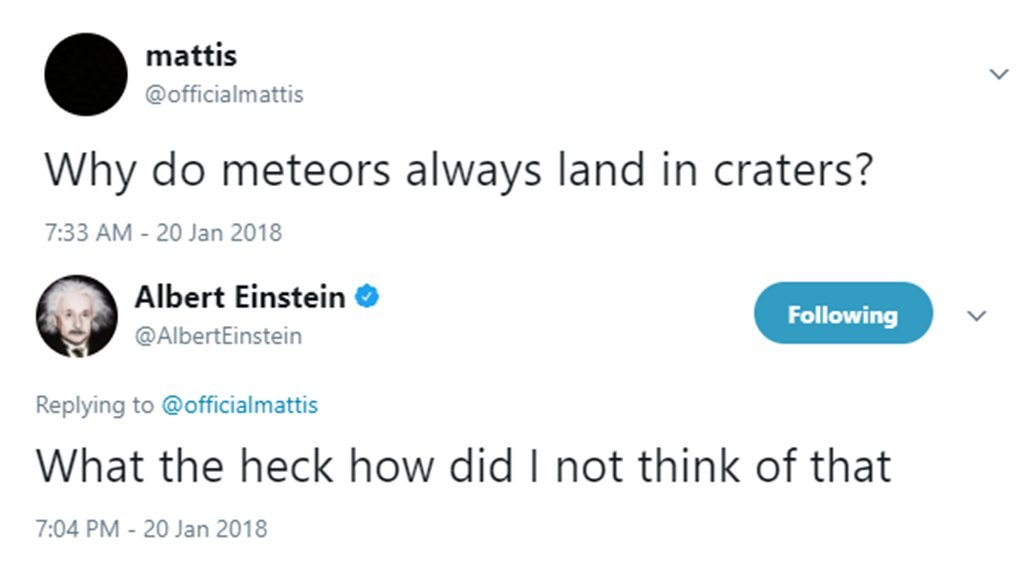Screen dimensions: 1032x563
Task: Click the word 'think' in Einstein's reply
Action: coord(689,466)
